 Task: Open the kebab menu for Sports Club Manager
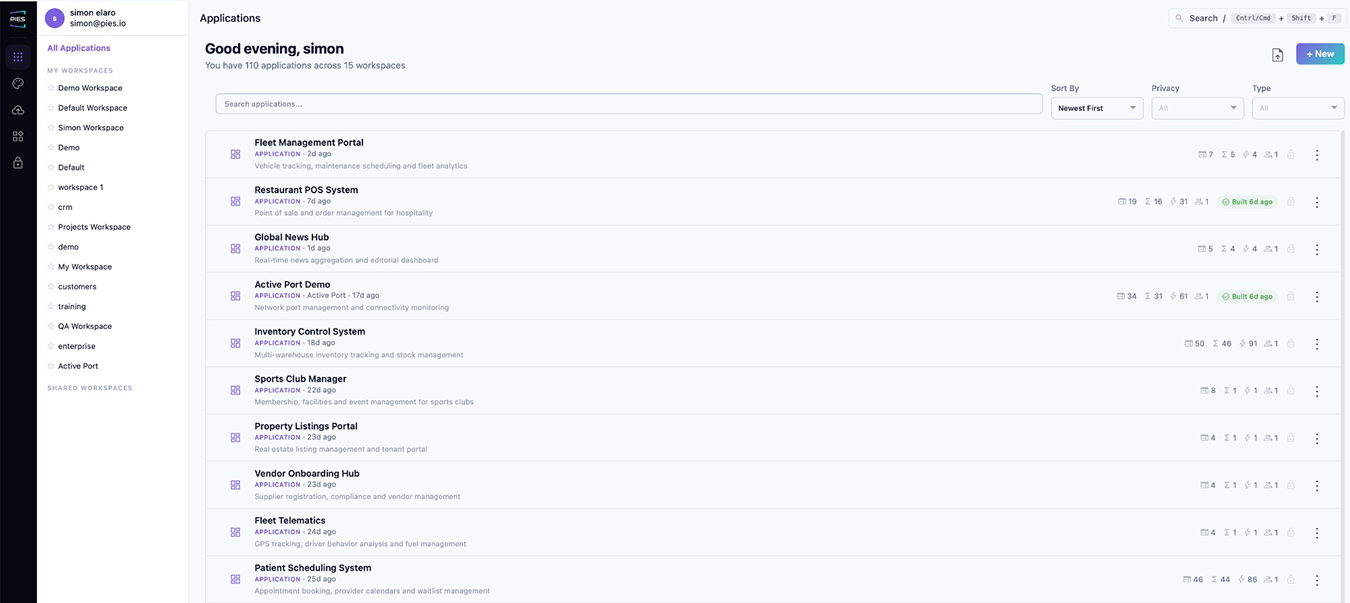(1317, 391)
